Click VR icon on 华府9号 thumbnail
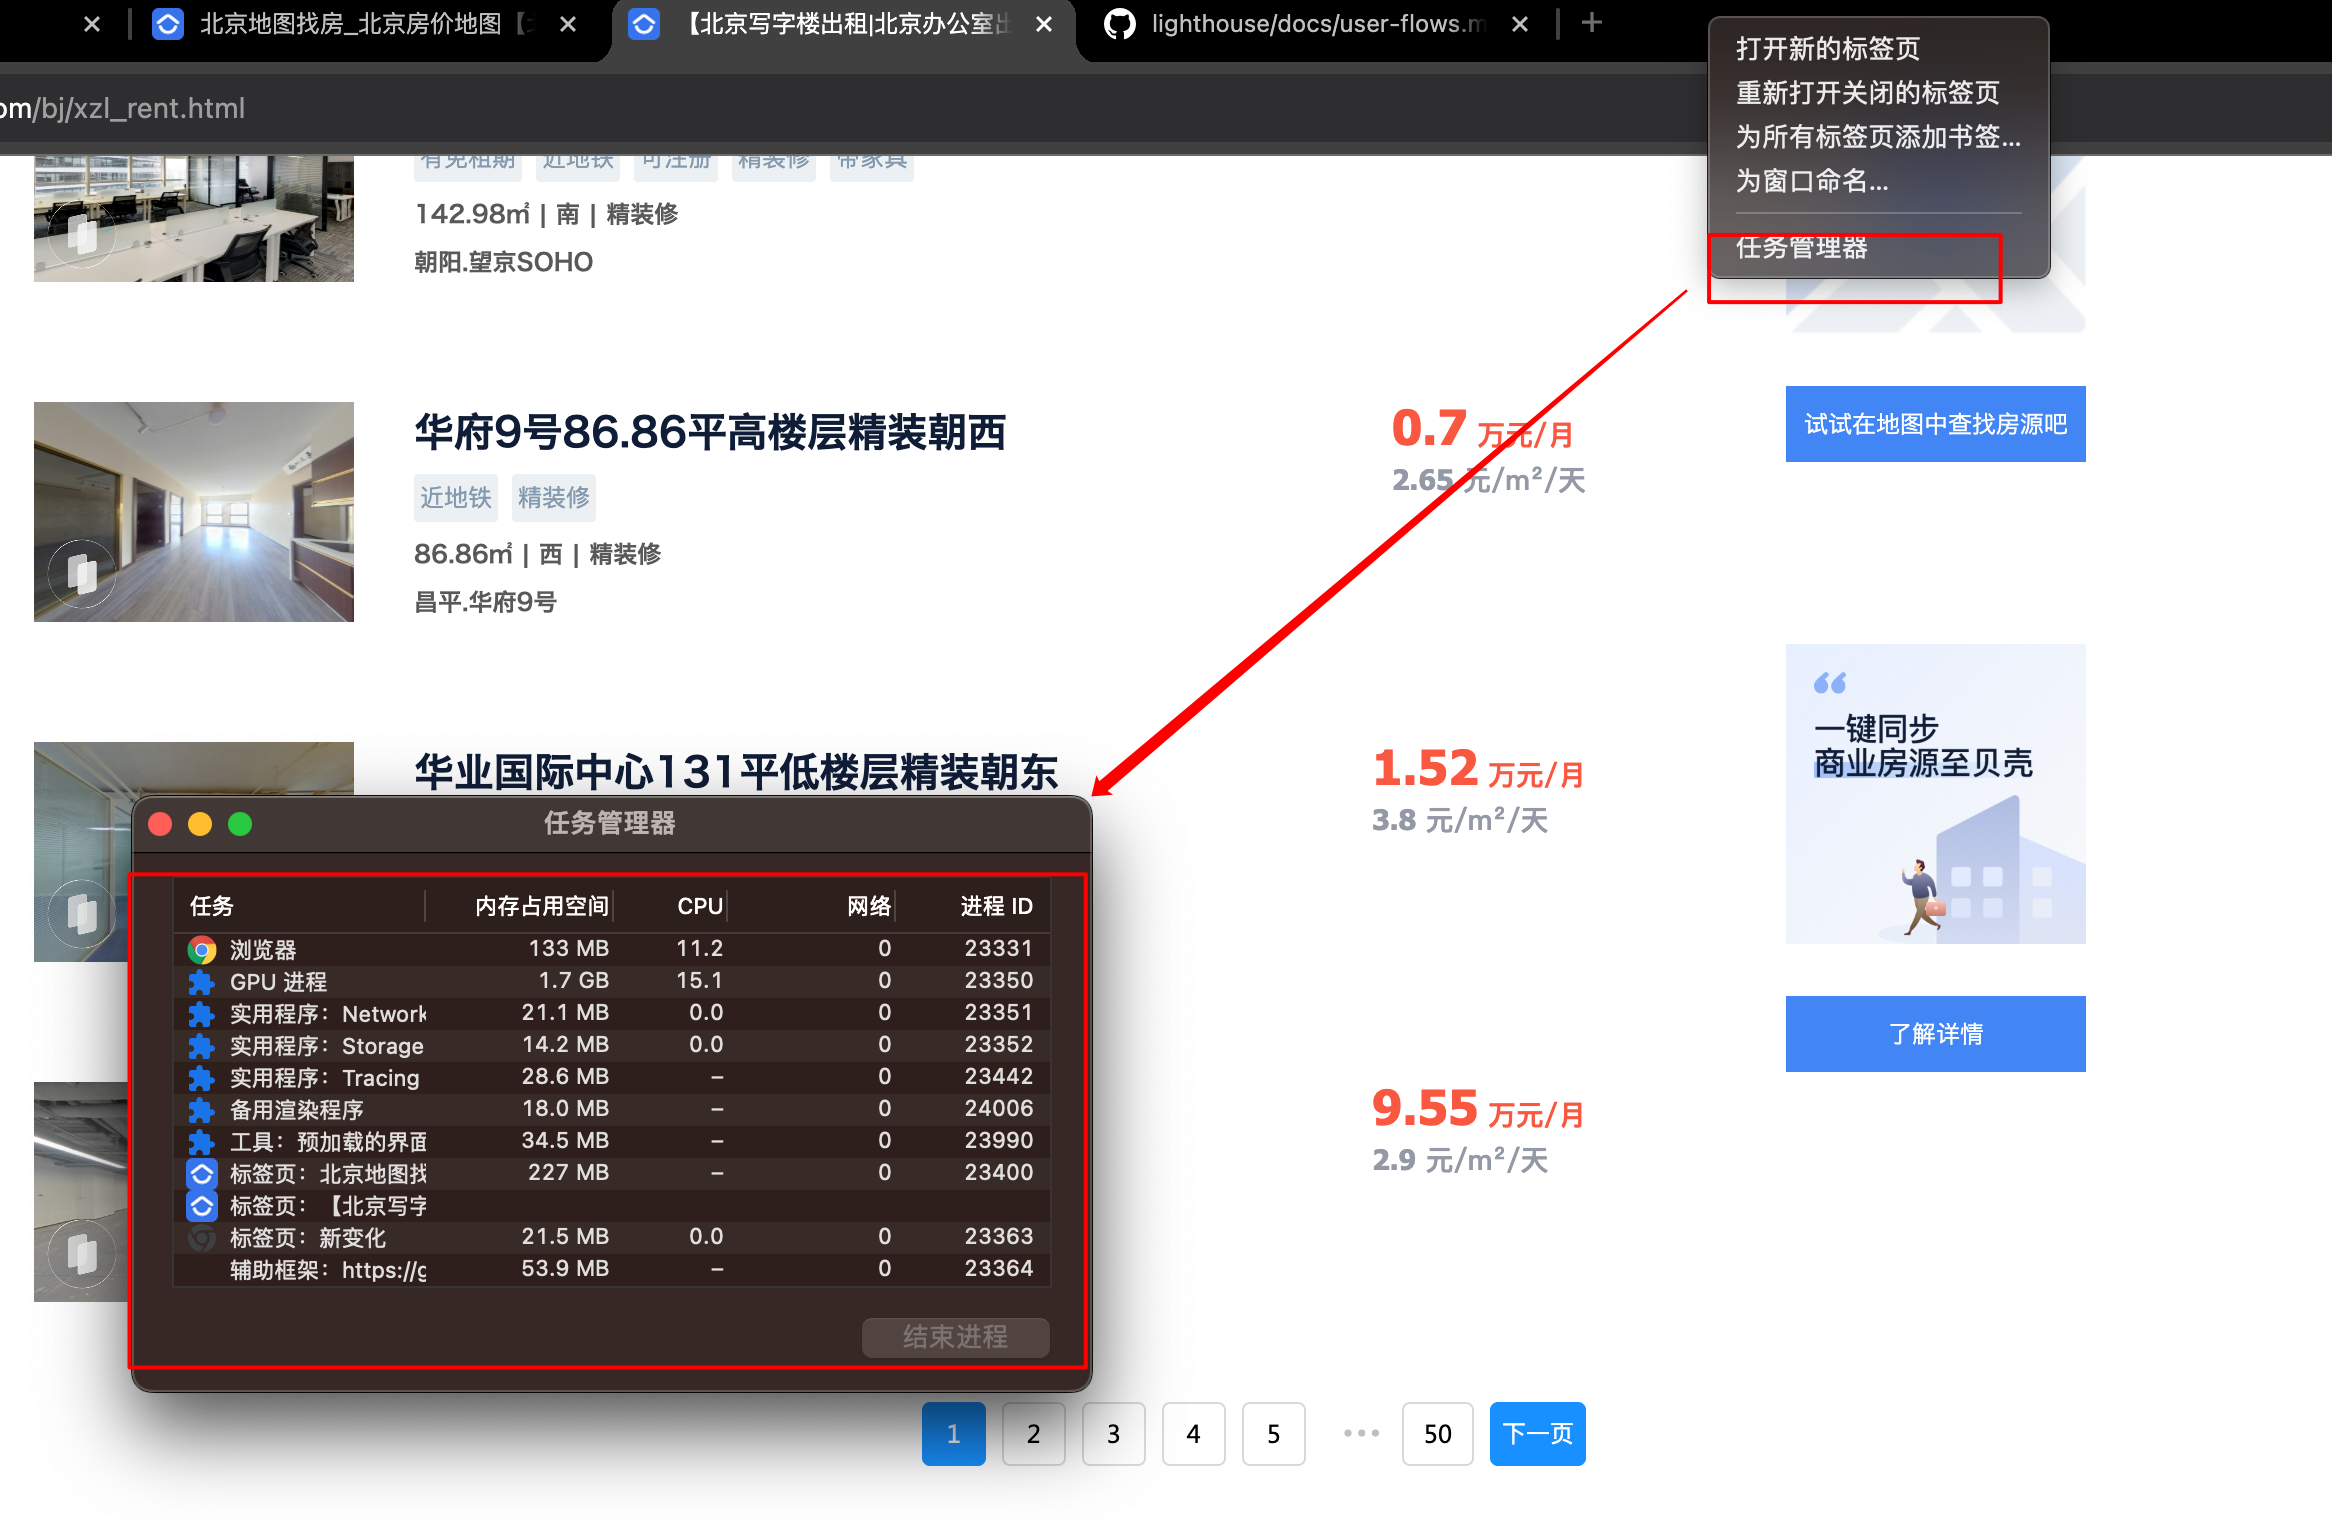 (82, 574)
